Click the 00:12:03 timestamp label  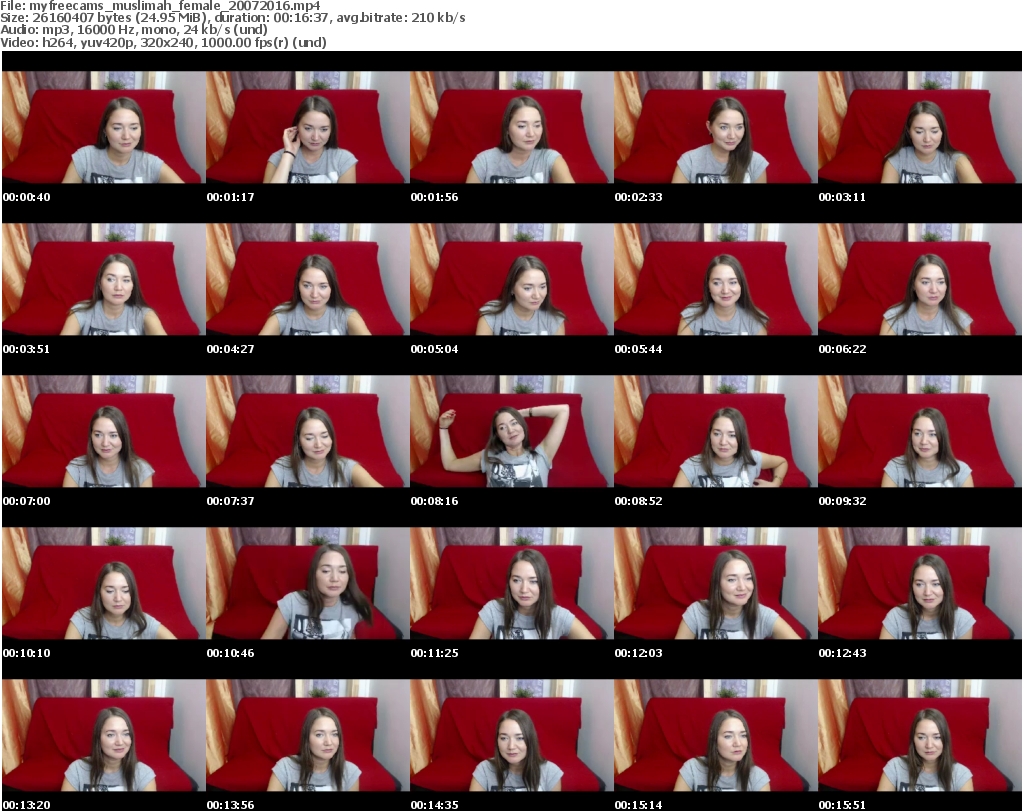[639, 653]
